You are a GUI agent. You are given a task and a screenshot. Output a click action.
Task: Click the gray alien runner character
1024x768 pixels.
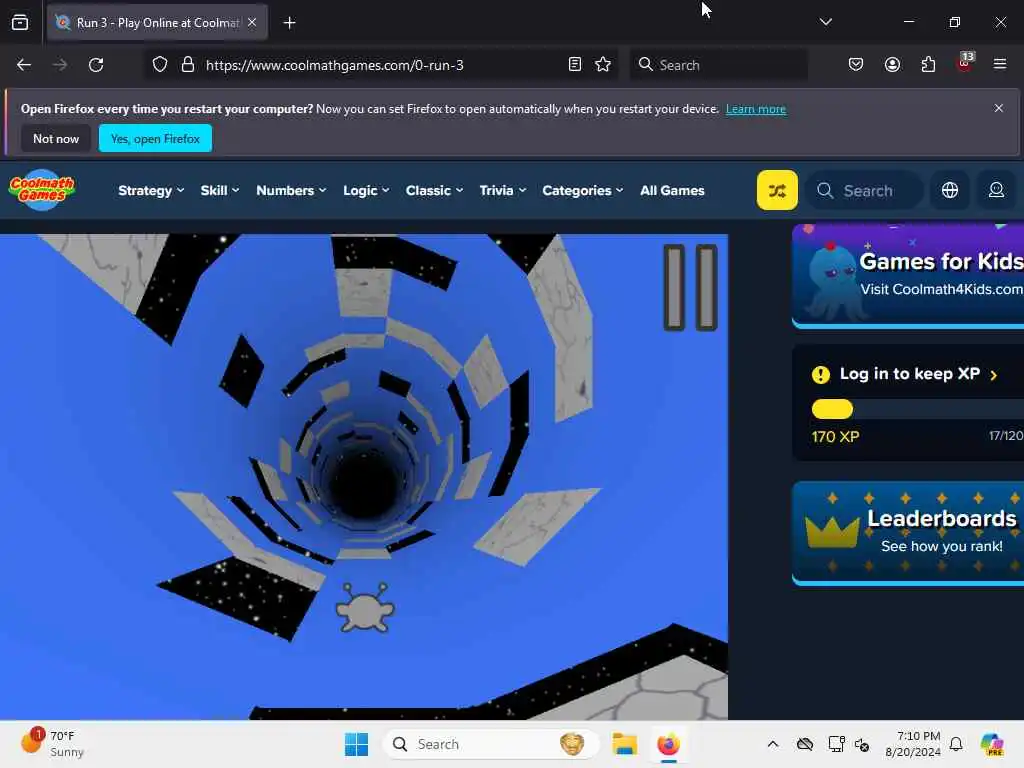tap(364, 608)
